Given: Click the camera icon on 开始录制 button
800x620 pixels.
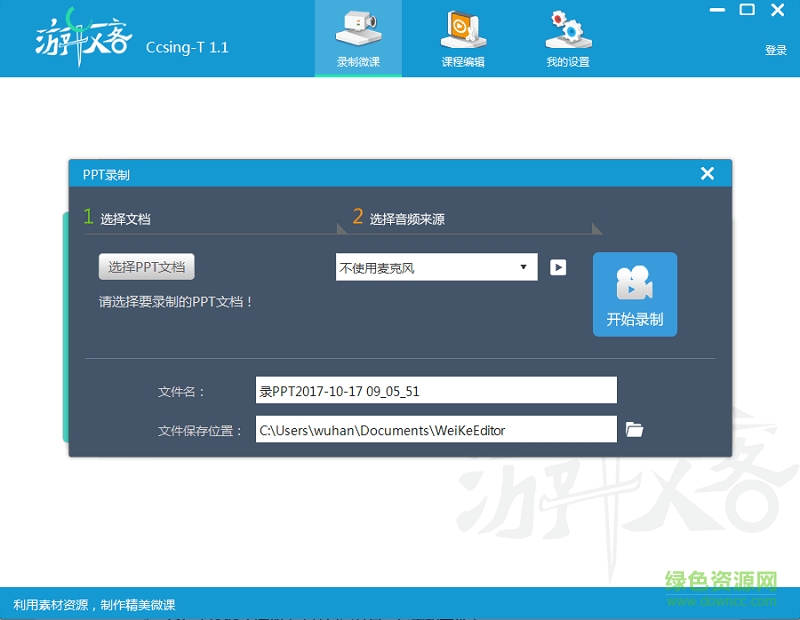Looking at the screenshot, I should [634, 283].
